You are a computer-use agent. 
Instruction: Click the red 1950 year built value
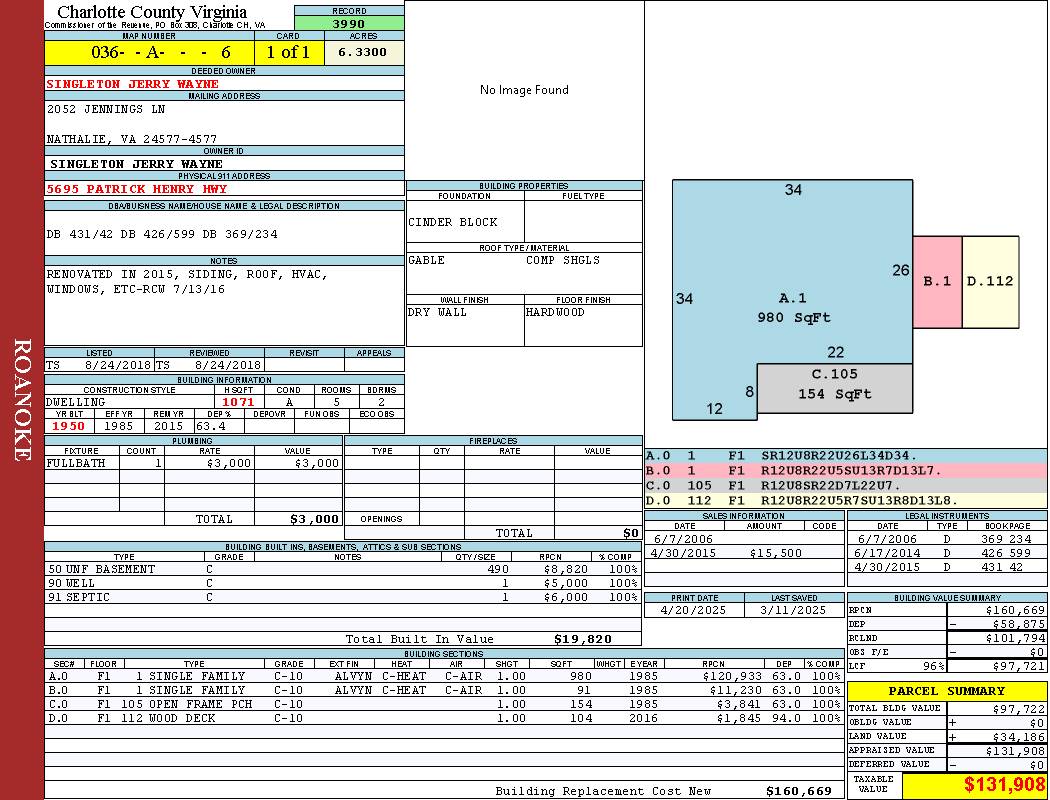pyautogui.click(x=69, y=426)
